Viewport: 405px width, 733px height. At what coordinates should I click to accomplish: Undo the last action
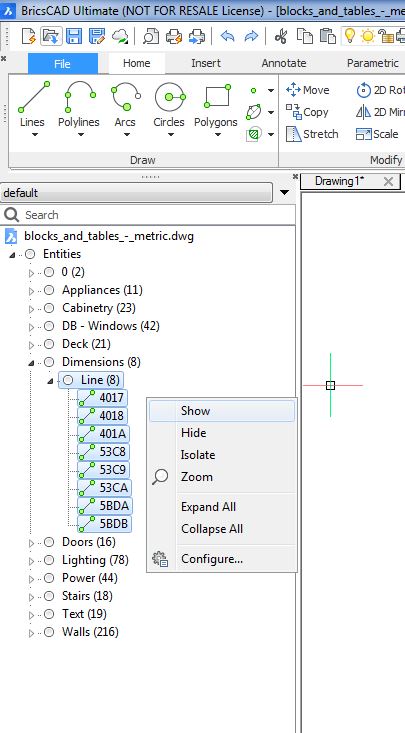click(x=227, y=36)
